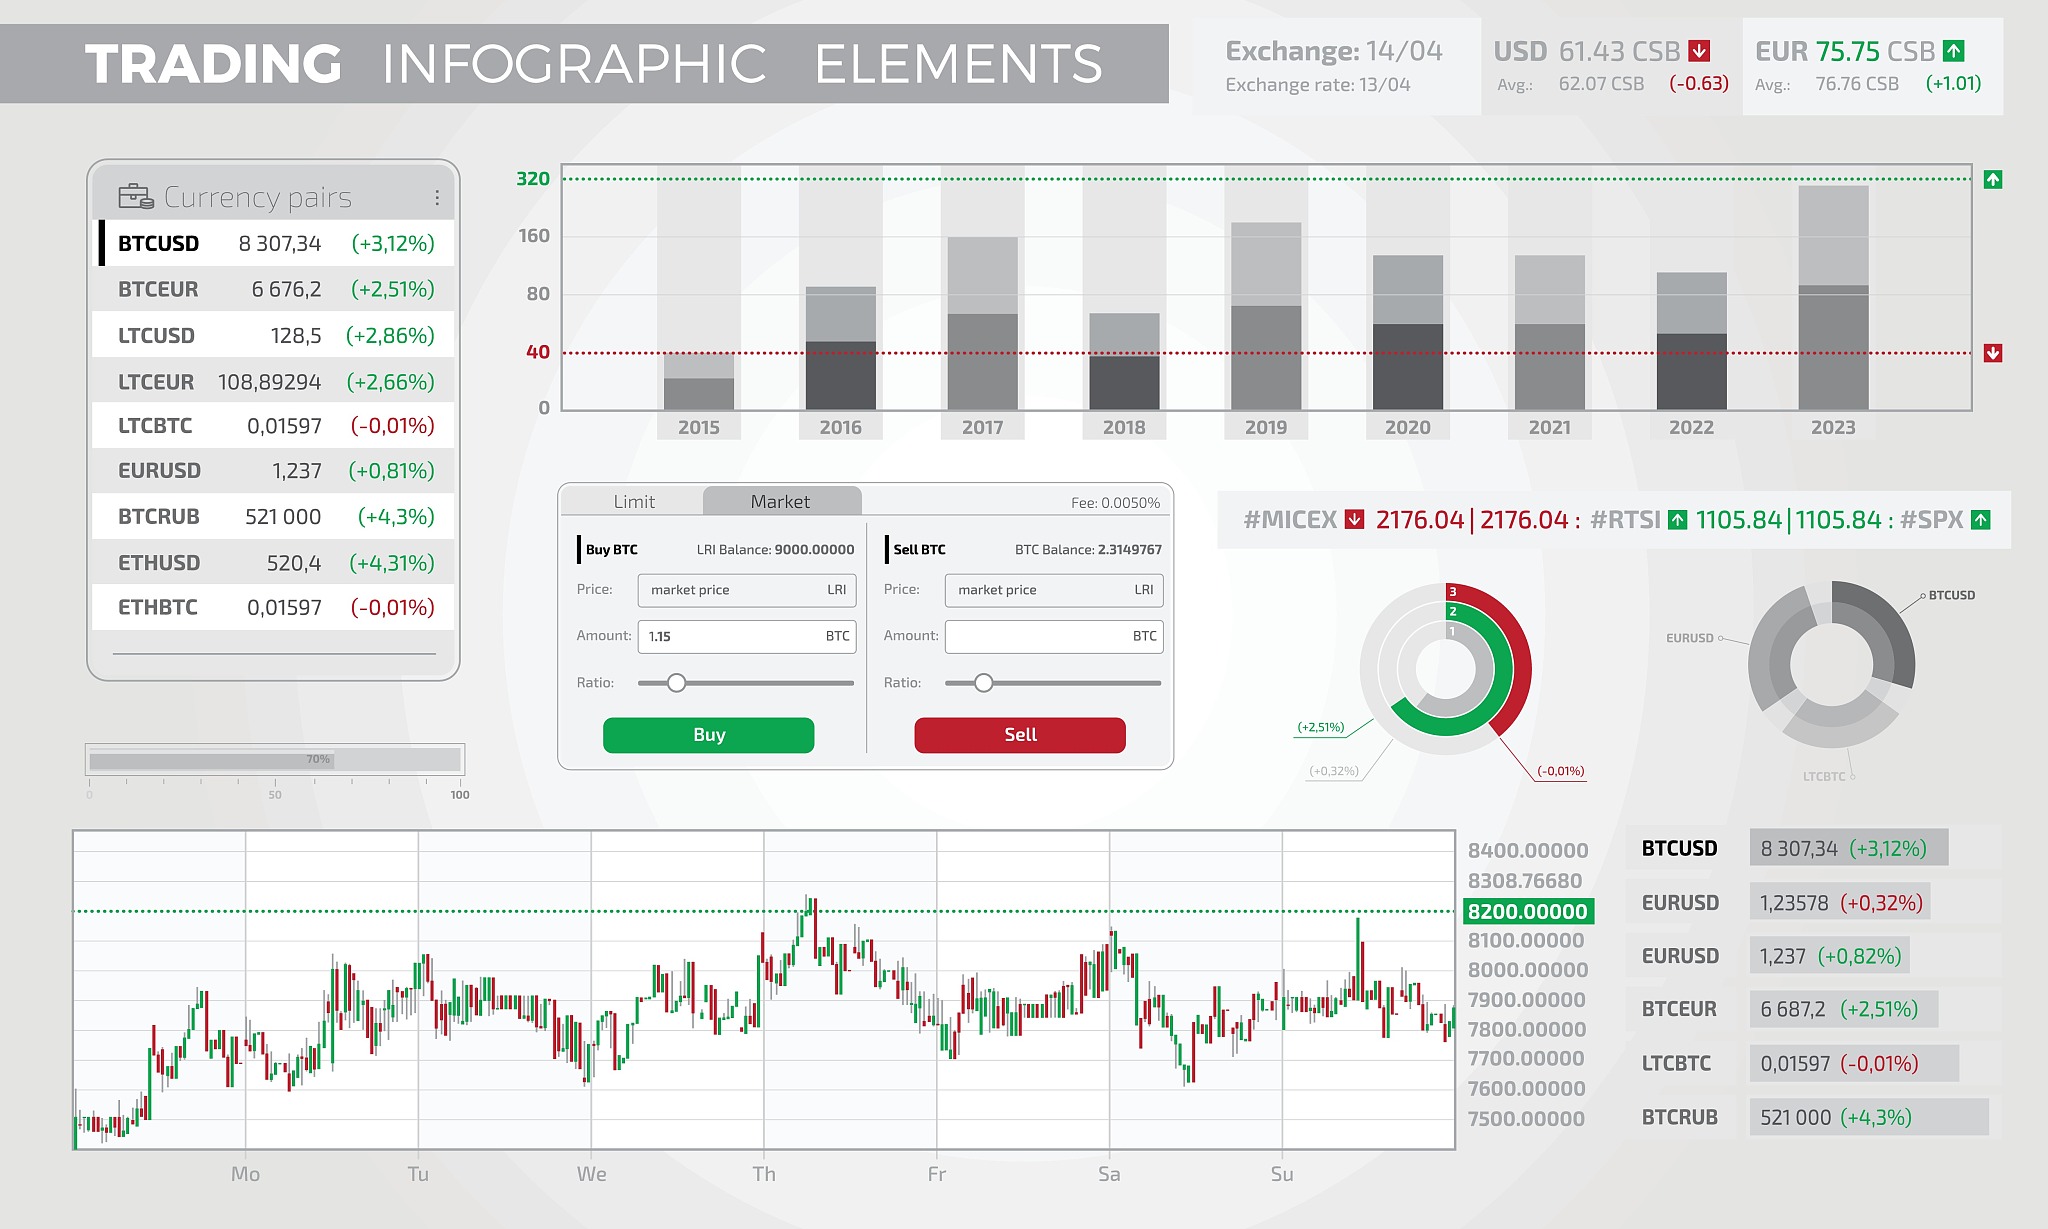2048x1229 pixels.
Task: Open the Currency pairs three-dot menu
Action: point(437,198)
